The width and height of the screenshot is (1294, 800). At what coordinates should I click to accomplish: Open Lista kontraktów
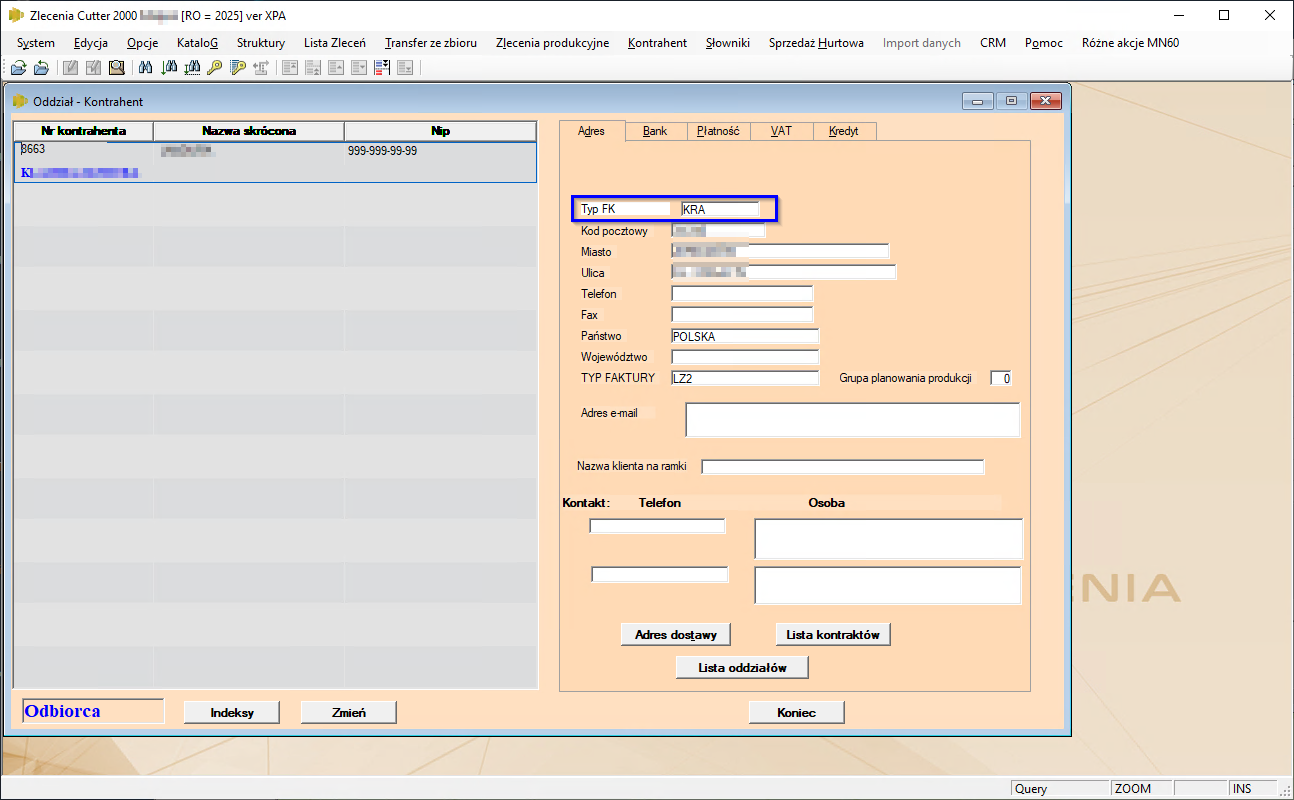[833, 634]
